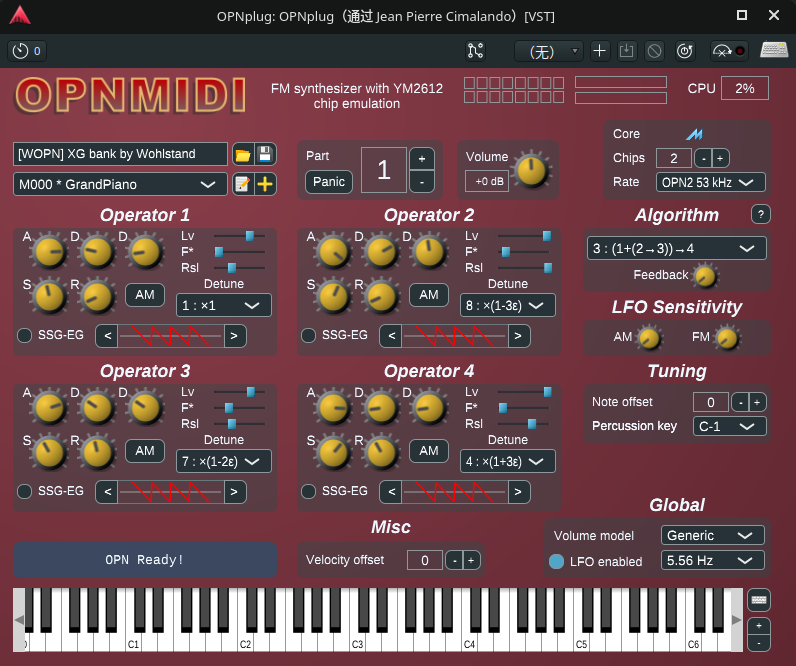Click the bank name field XG bank by Wohlstand

coord(120,154)
